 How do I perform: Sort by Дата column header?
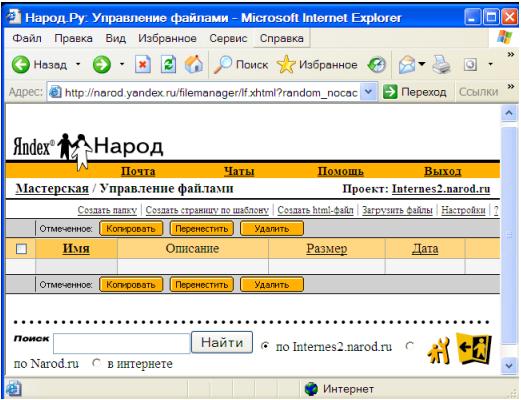pos(425,249)
